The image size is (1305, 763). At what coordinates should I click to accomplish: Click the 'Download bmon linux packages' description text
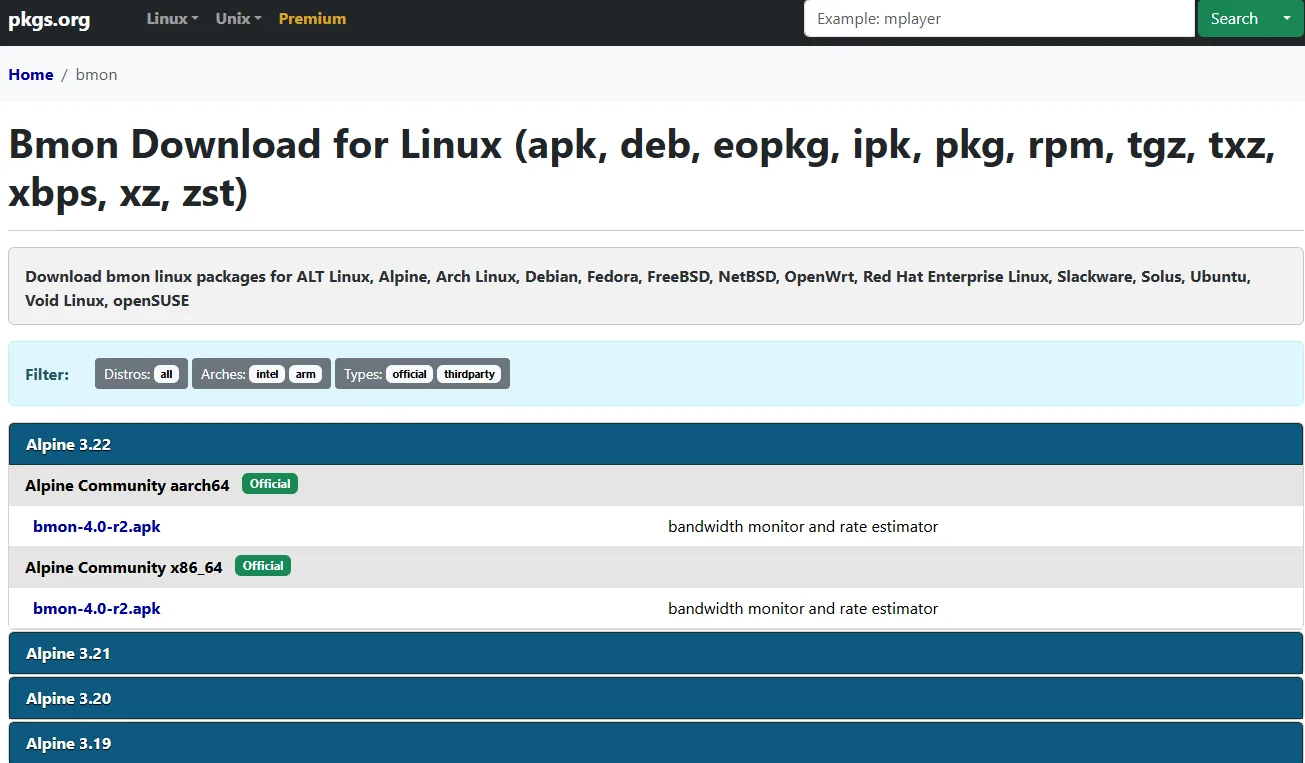pos(638,288)
